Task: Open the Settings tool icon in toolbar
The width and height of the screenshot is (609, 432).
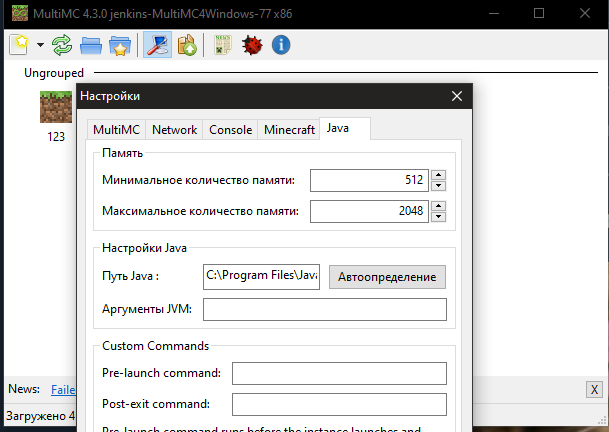Action: [x=157, y=45]
